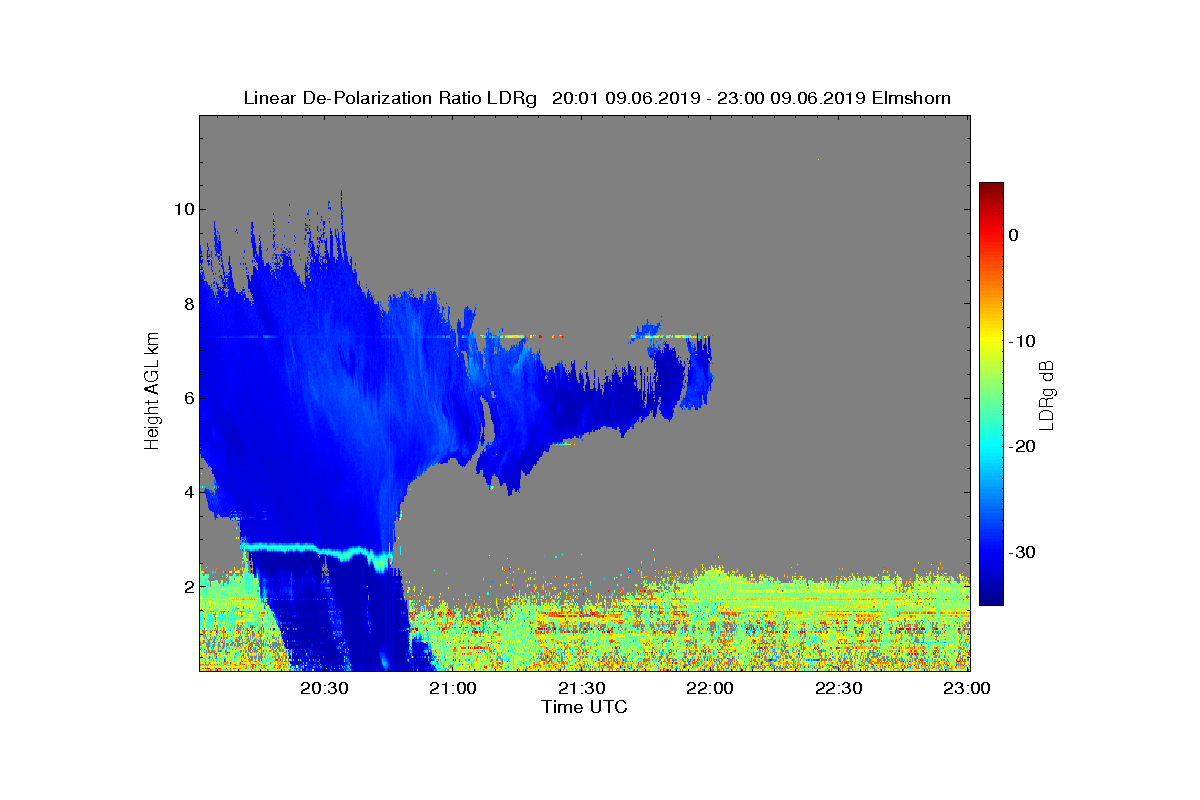1200x800 pixels.
Task: Click the height tick label 8
Action: [x=187, y=303]
